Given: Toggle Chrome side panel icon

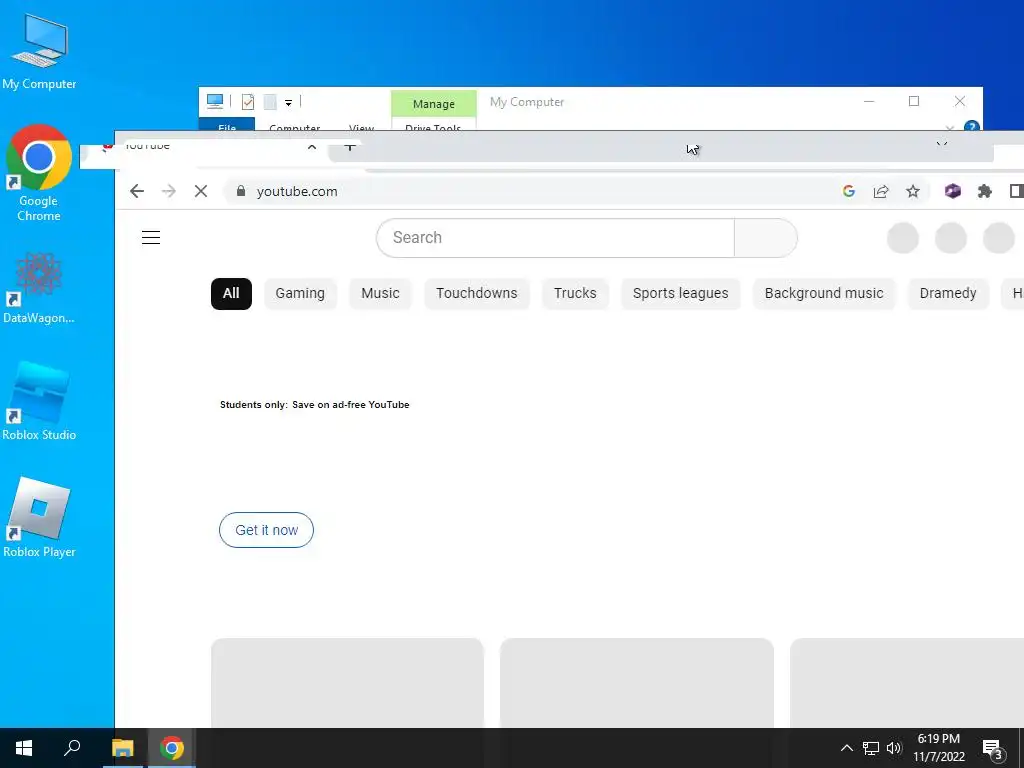Looking at the screenshot, I should point(1016,191).
